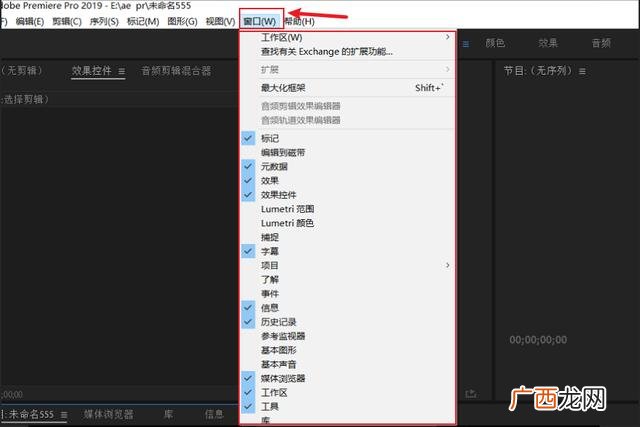Open the 节目 monitor panel menu icon

(582, 71)
